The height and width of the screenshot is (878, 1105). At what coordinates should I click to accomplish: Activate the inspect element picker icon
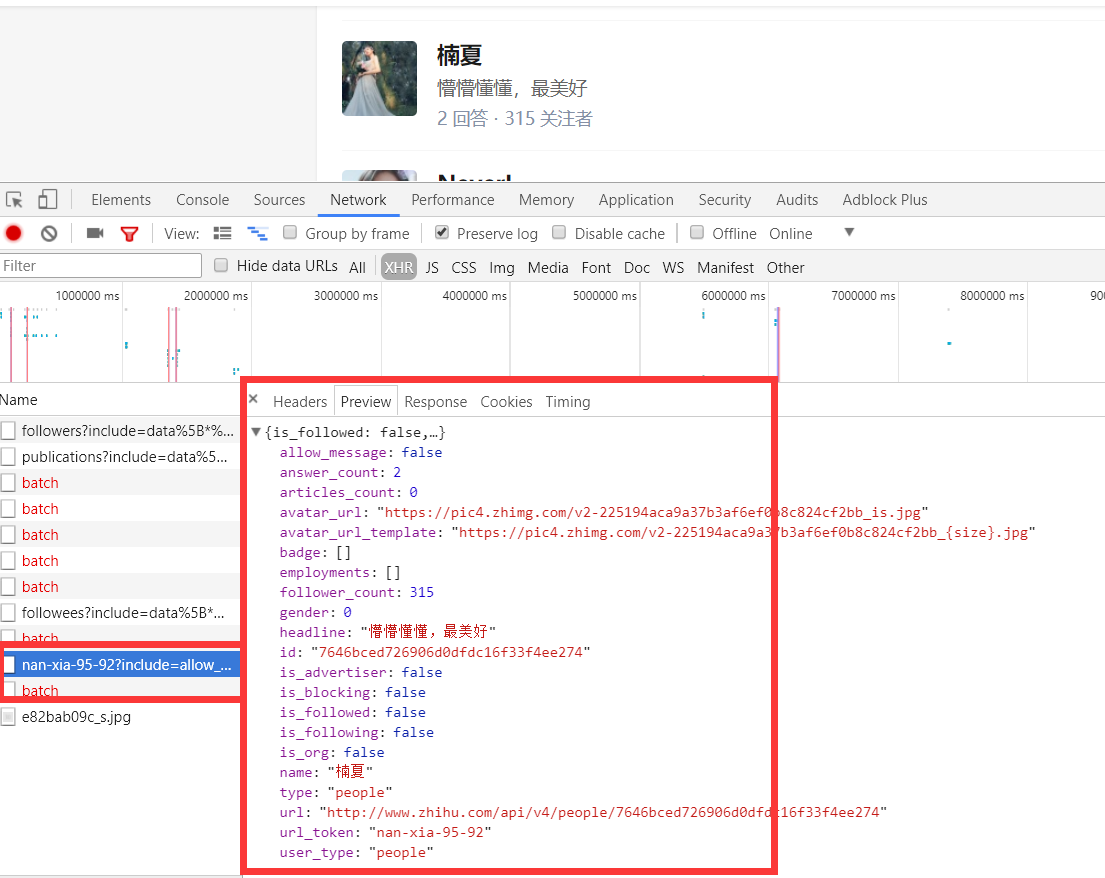pos(14,200)
